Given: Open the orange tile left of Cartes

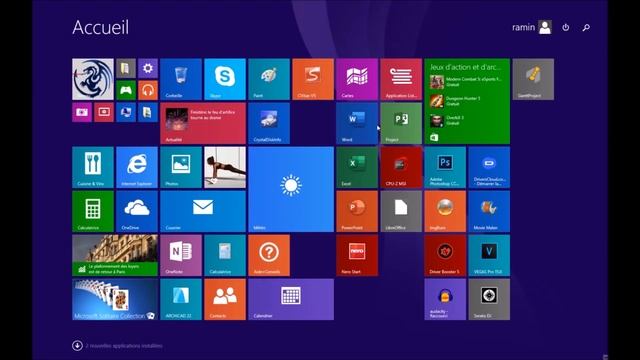Looking at the screenshot, I should [313, 79].
